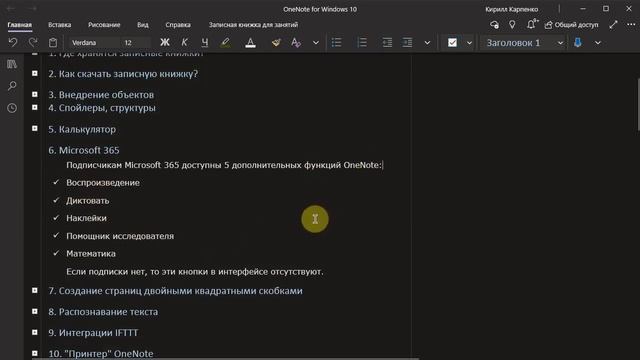The image size is (640, 360).
Task: Click the font size 12 field
Action: (136, 42)
